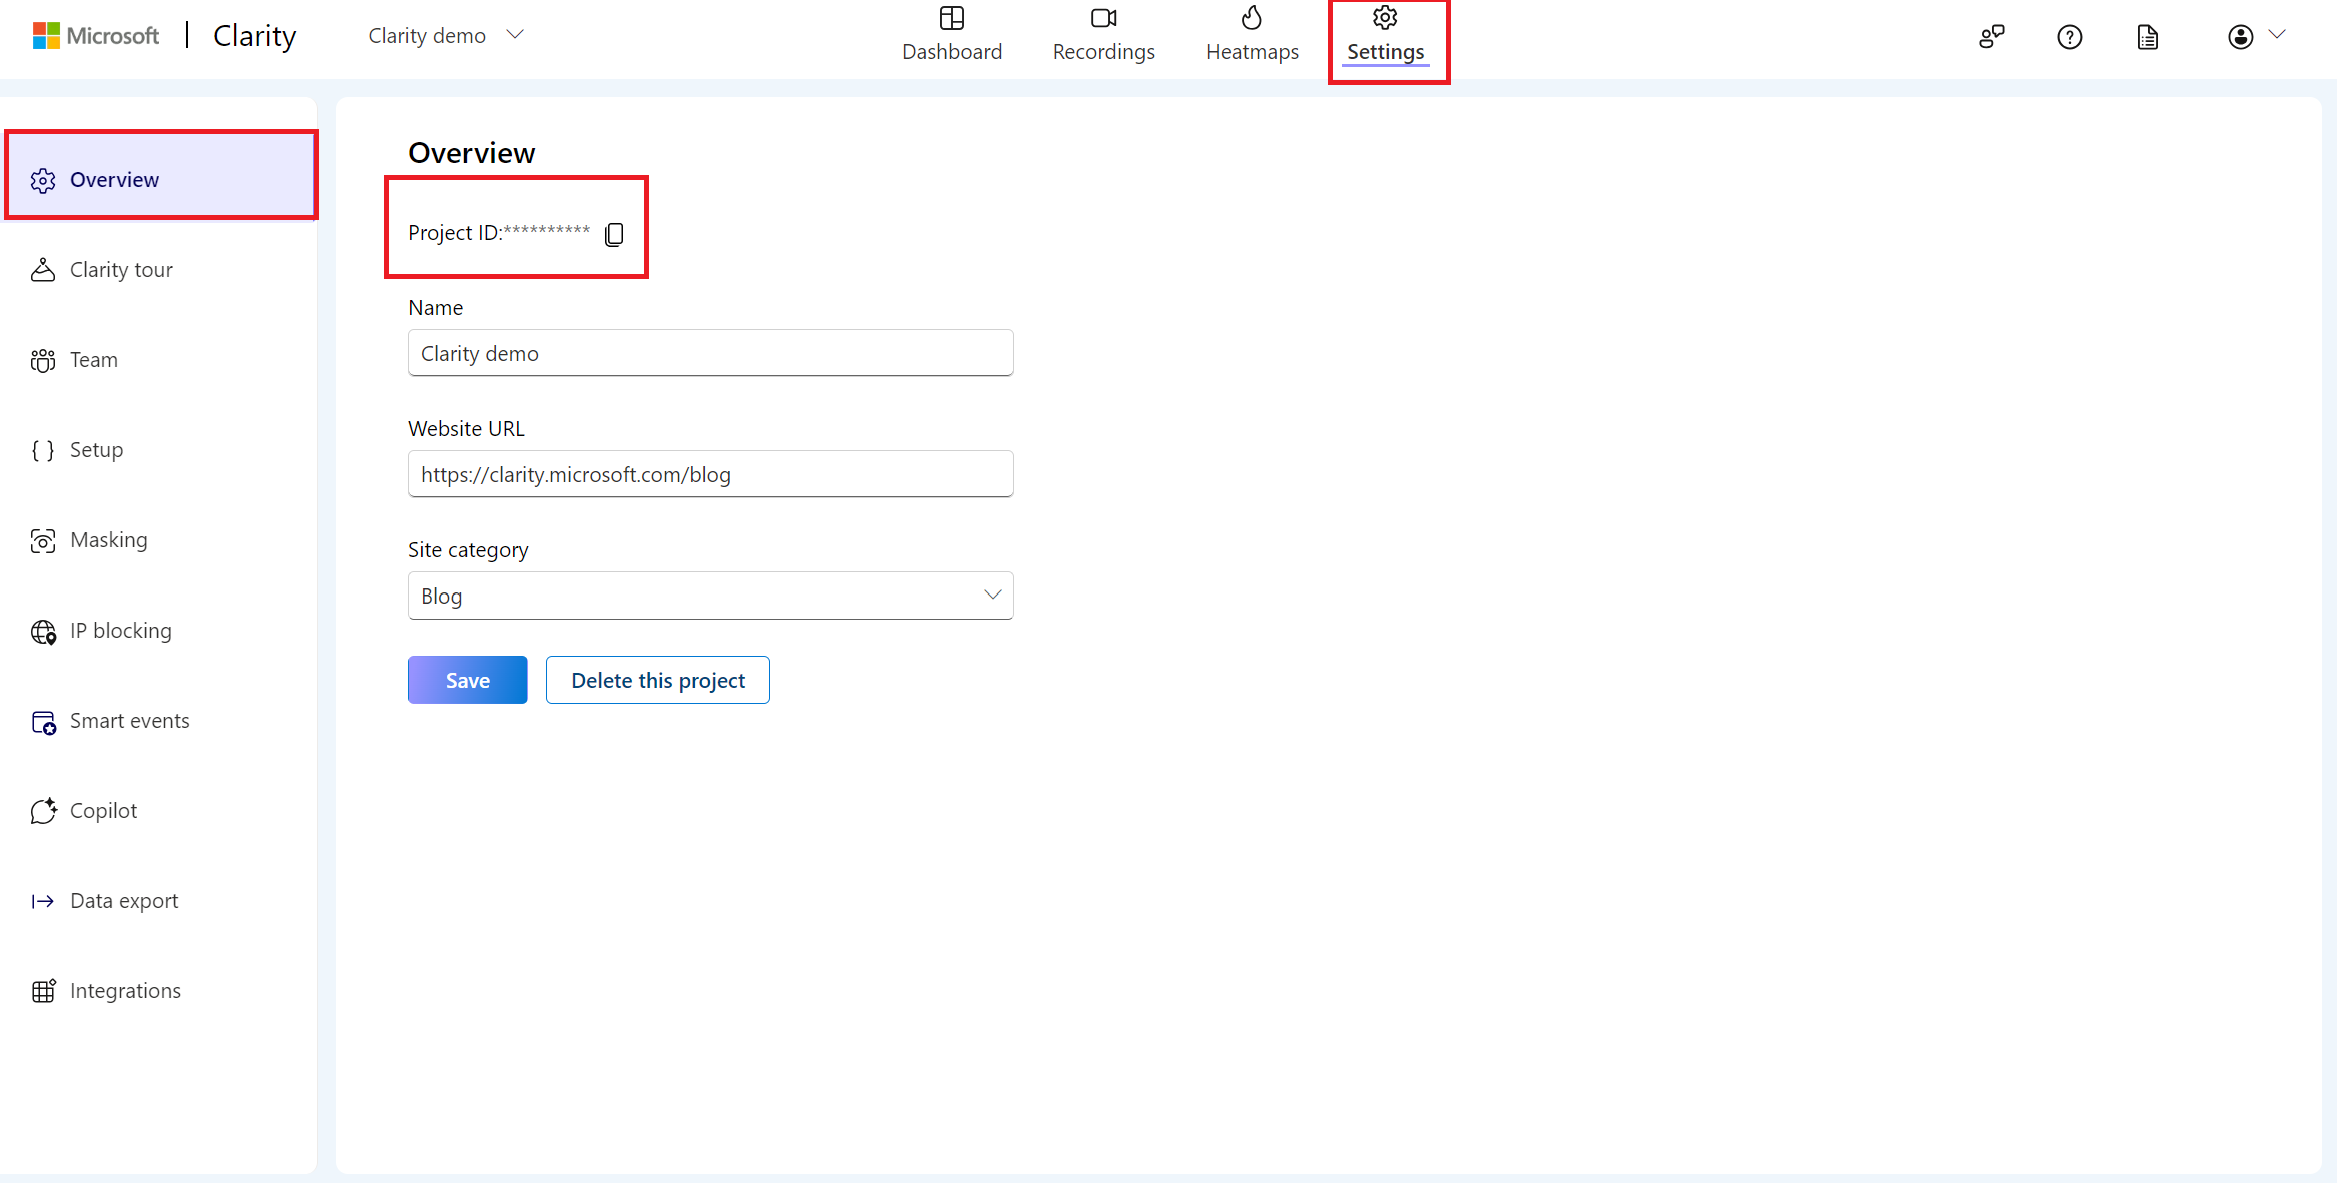This screenshot has height=1184, width=2338.
Task: Click copy icon next to Project ID
Action: 614,233
